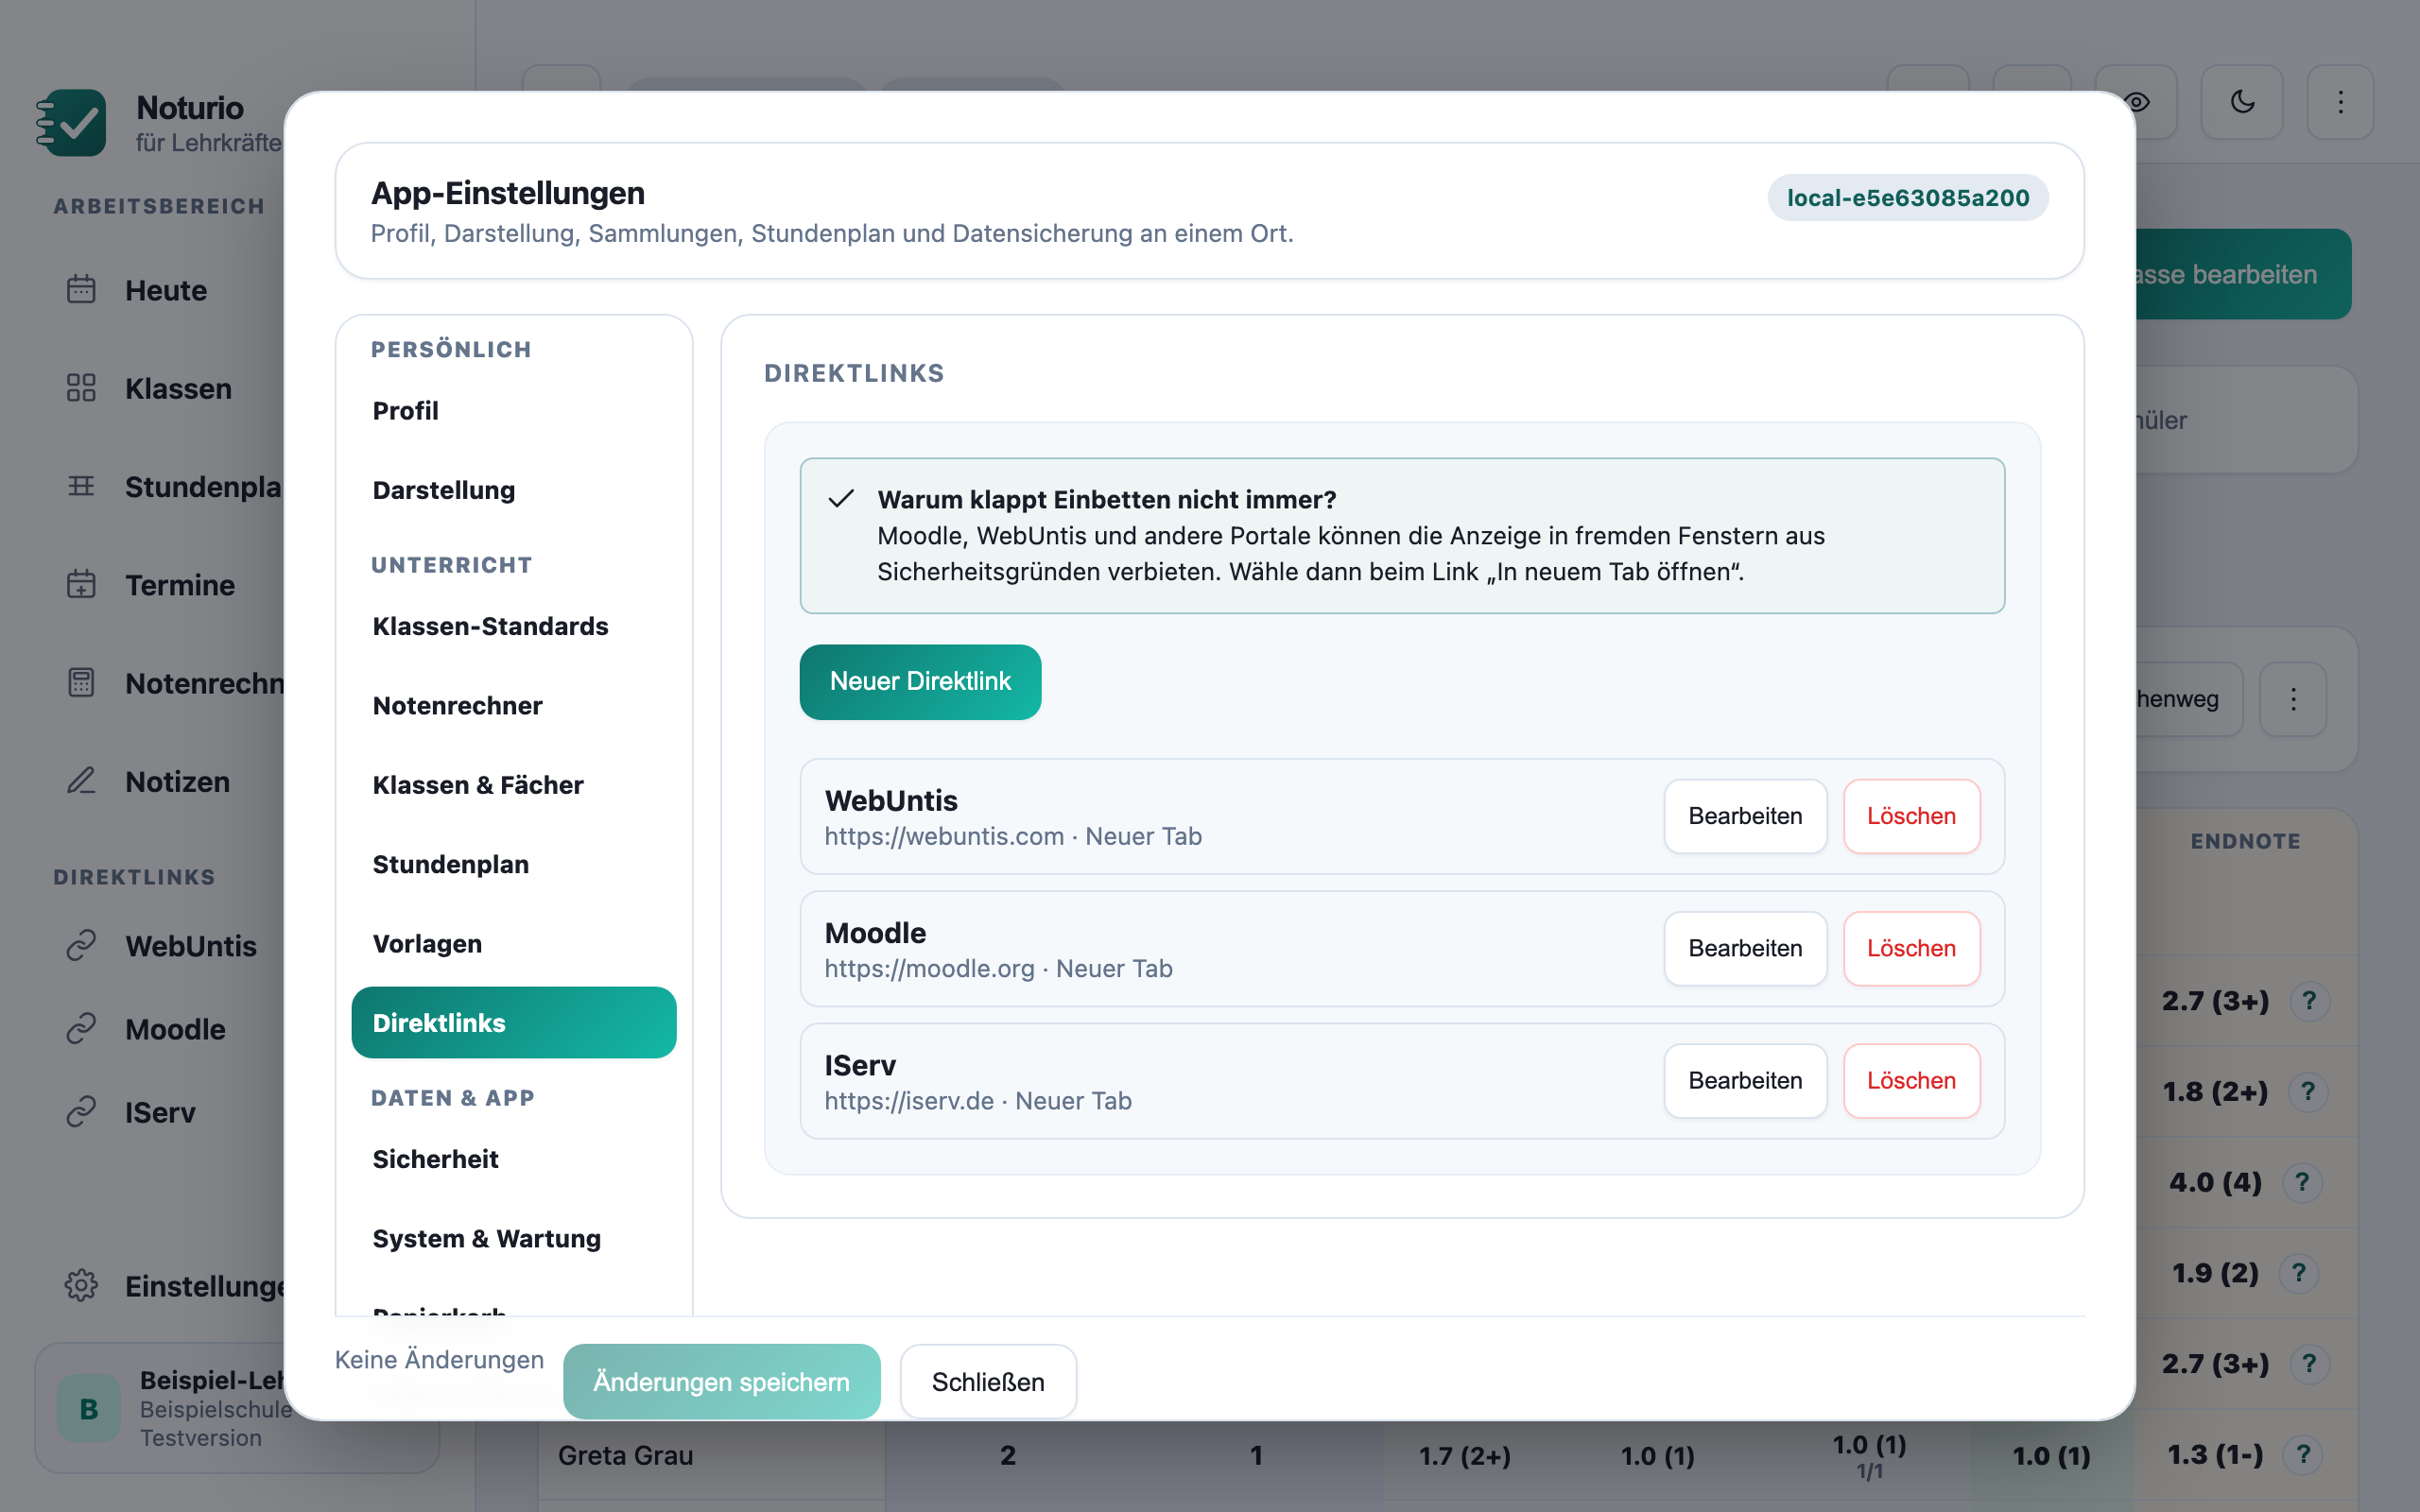
Task: Click the 'Warum klappt Einbetten nicht immer?' heading
Action: [1106, 499]
